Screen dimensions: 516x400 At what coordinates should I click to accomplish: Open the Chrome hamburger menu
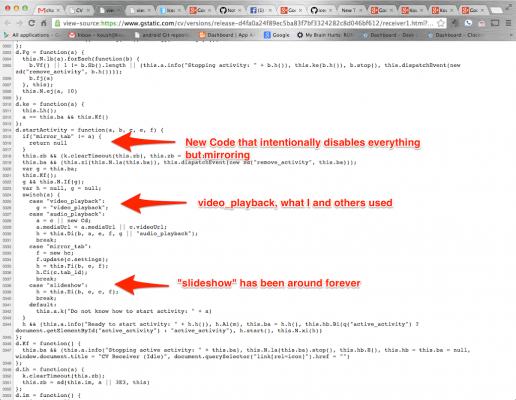508,23
